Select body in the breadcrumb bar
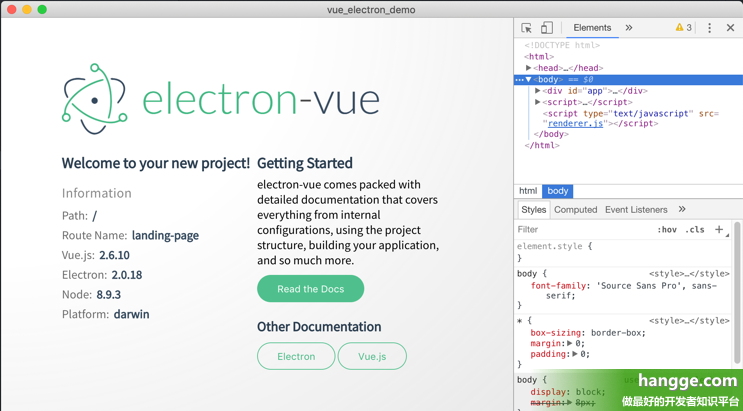Image resolution: width=743 pixels, height=411 pixels. 558,191
